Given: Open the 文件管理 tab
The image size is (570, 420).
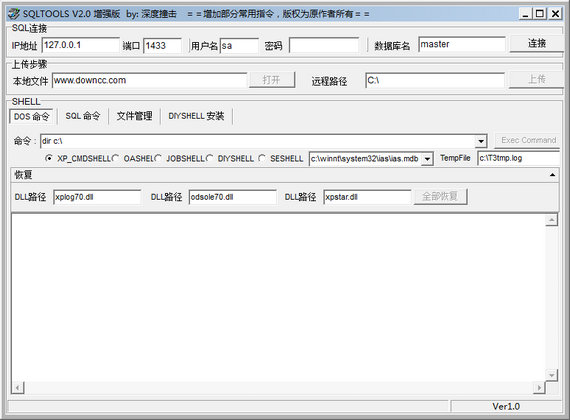Looking at the screenshot, I should point(134,116).
